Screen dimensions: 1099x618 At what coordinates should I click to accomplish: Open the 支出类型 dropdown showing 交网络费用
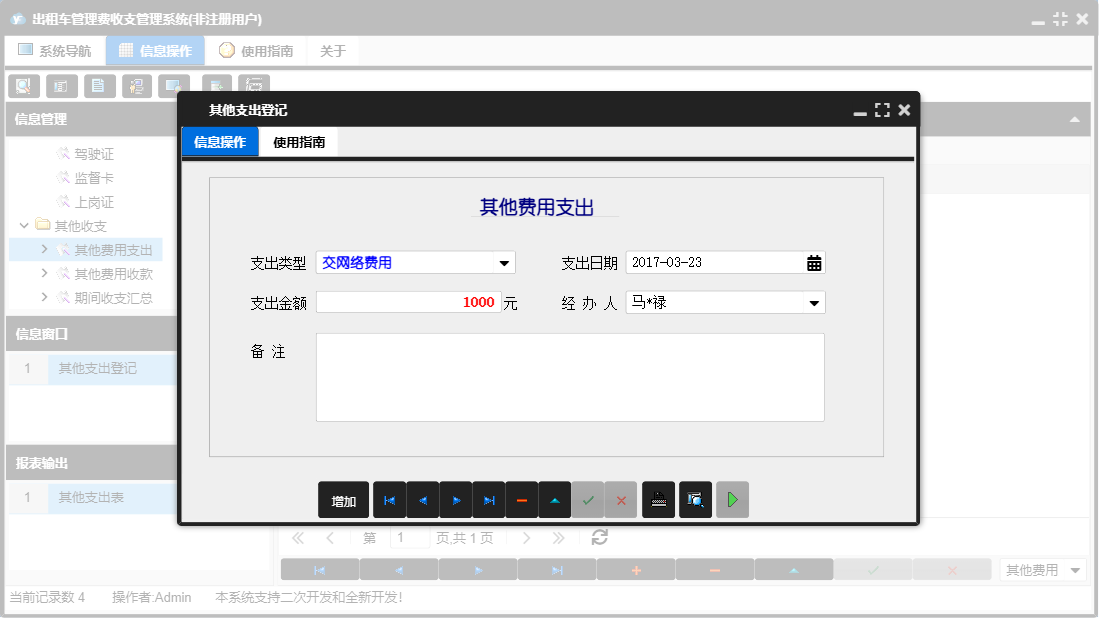505,262
